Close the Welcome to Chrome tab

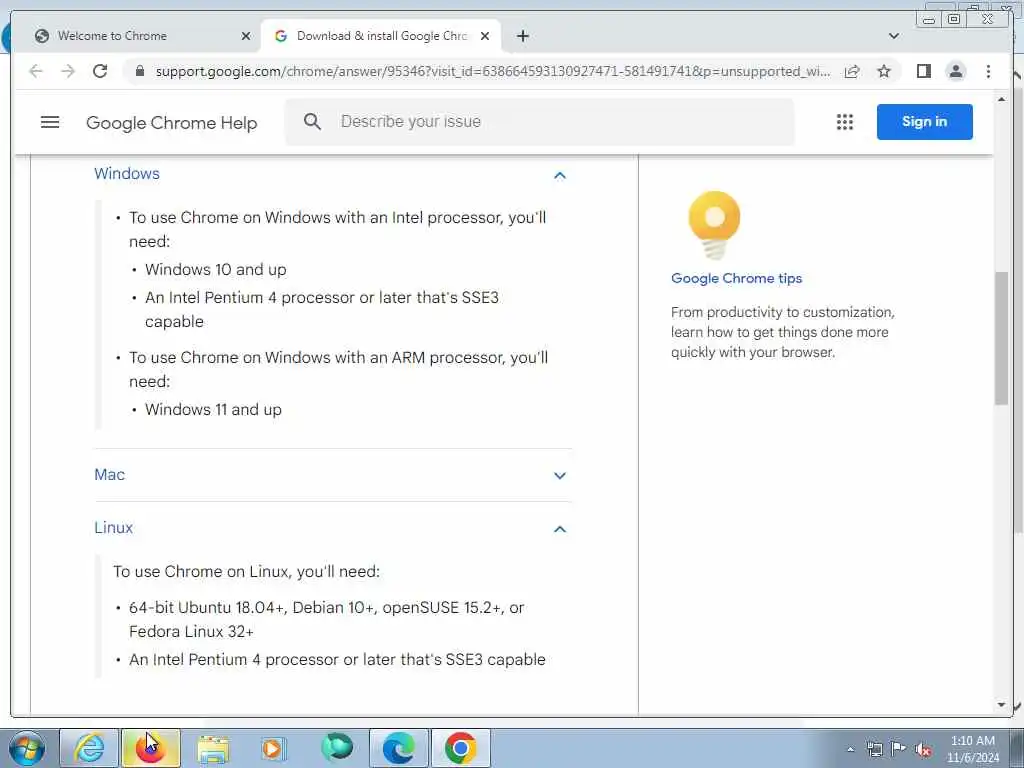tap(246, 36)
